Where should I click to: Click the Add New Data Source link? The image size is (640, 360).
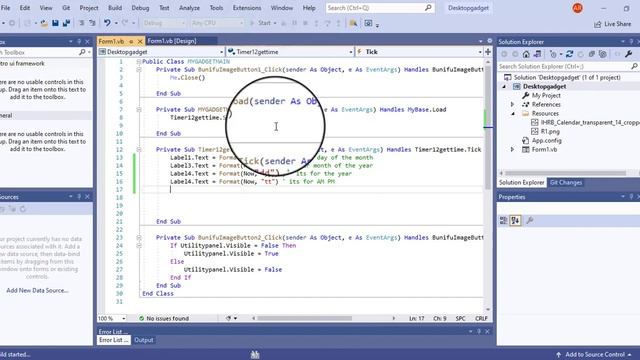37,291
